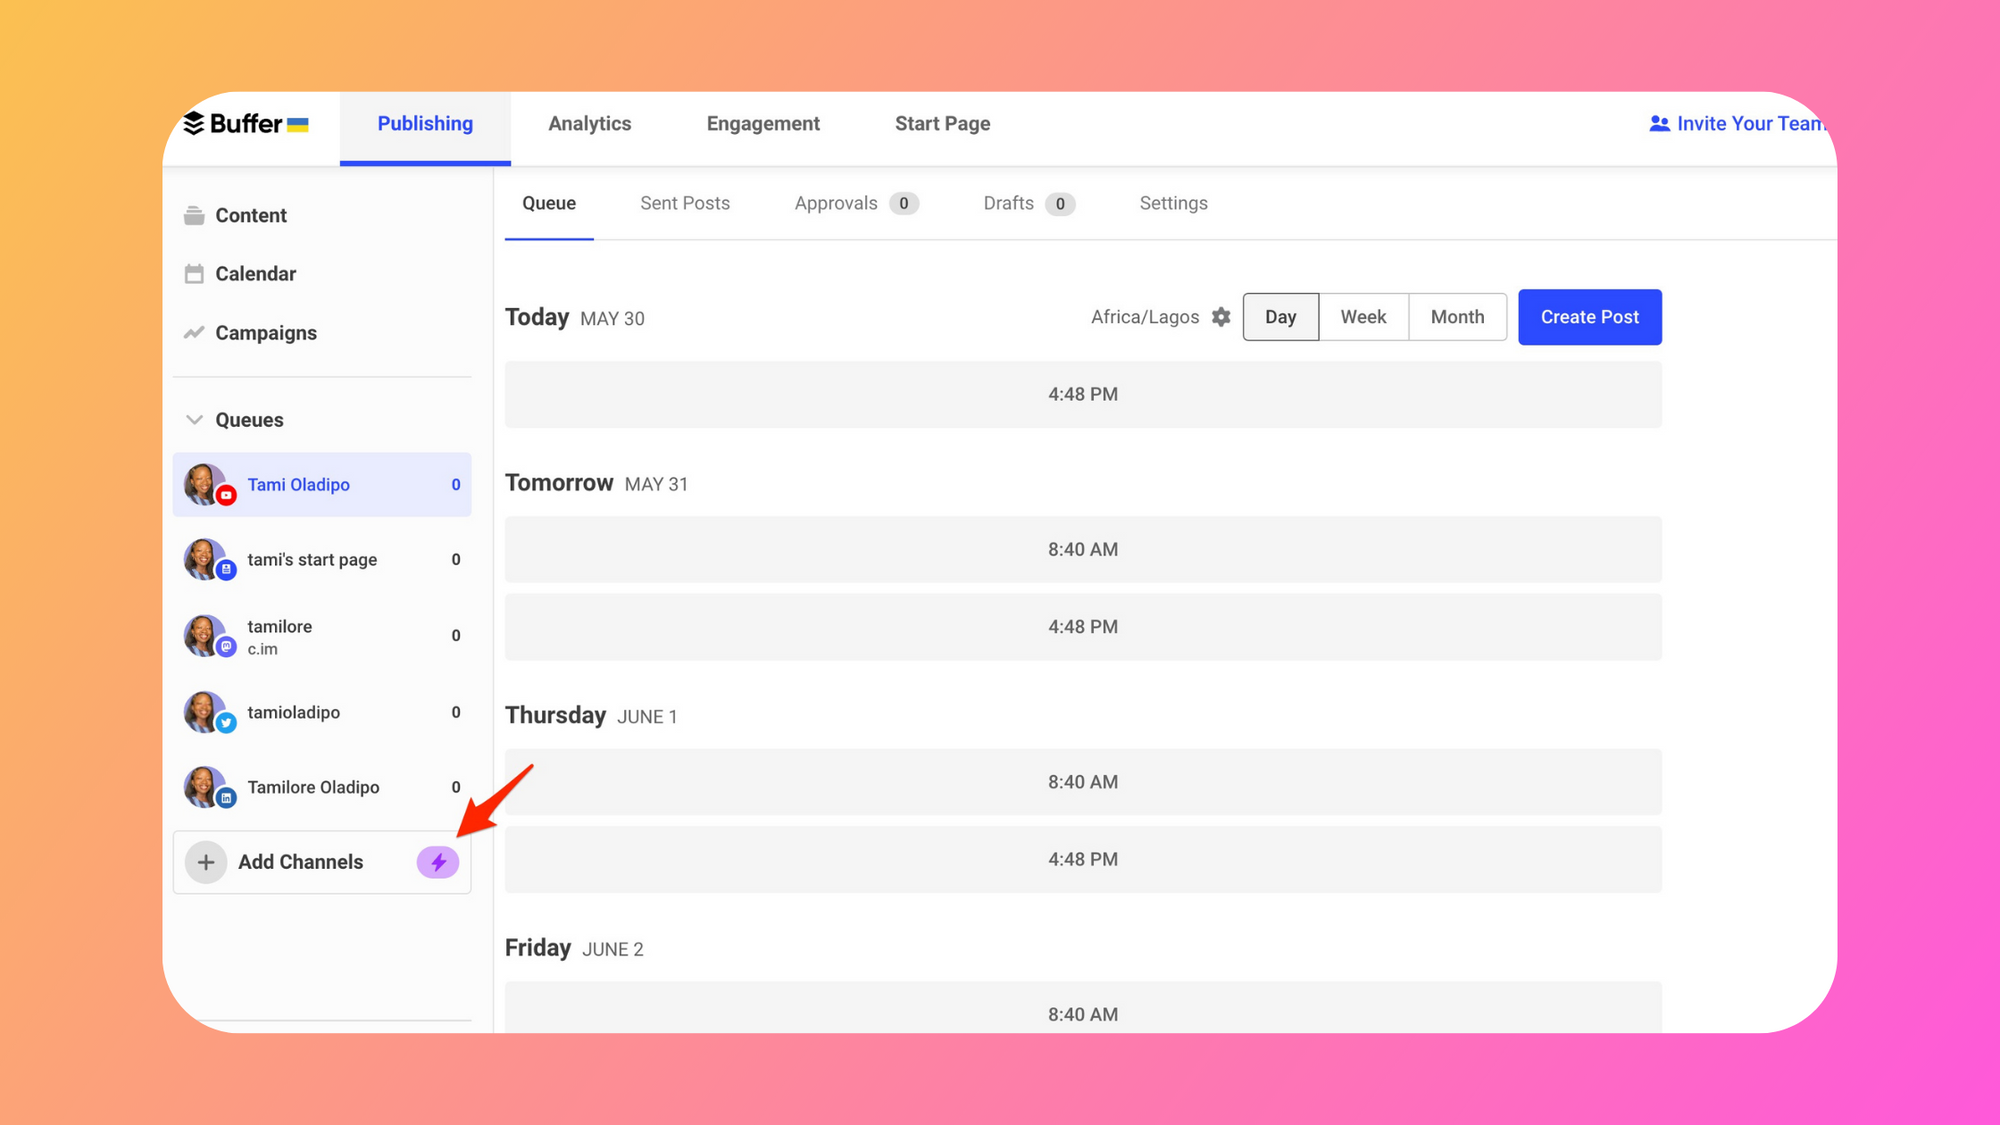The image size is (2000, 1125).
Task: Click the Add Channels plus icon
Action: [x=205, y=861]
